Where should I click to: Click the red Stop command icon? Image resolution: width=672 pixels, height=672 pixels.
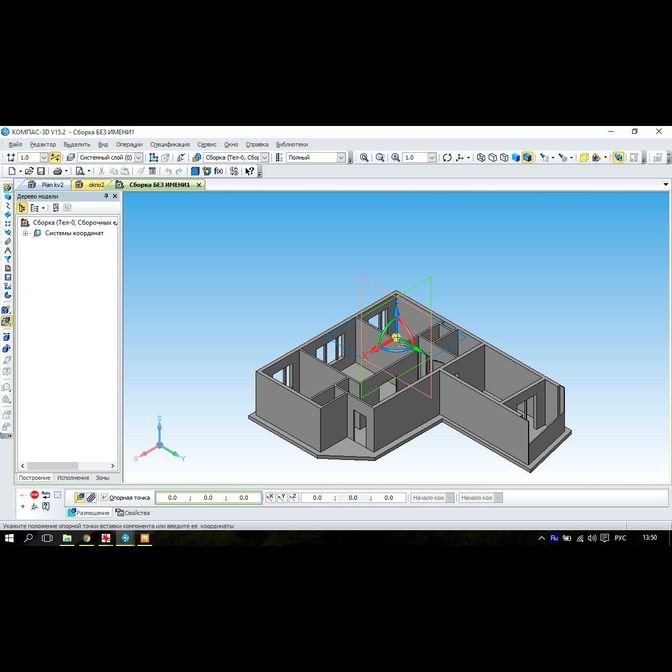(x=35, y=495)
